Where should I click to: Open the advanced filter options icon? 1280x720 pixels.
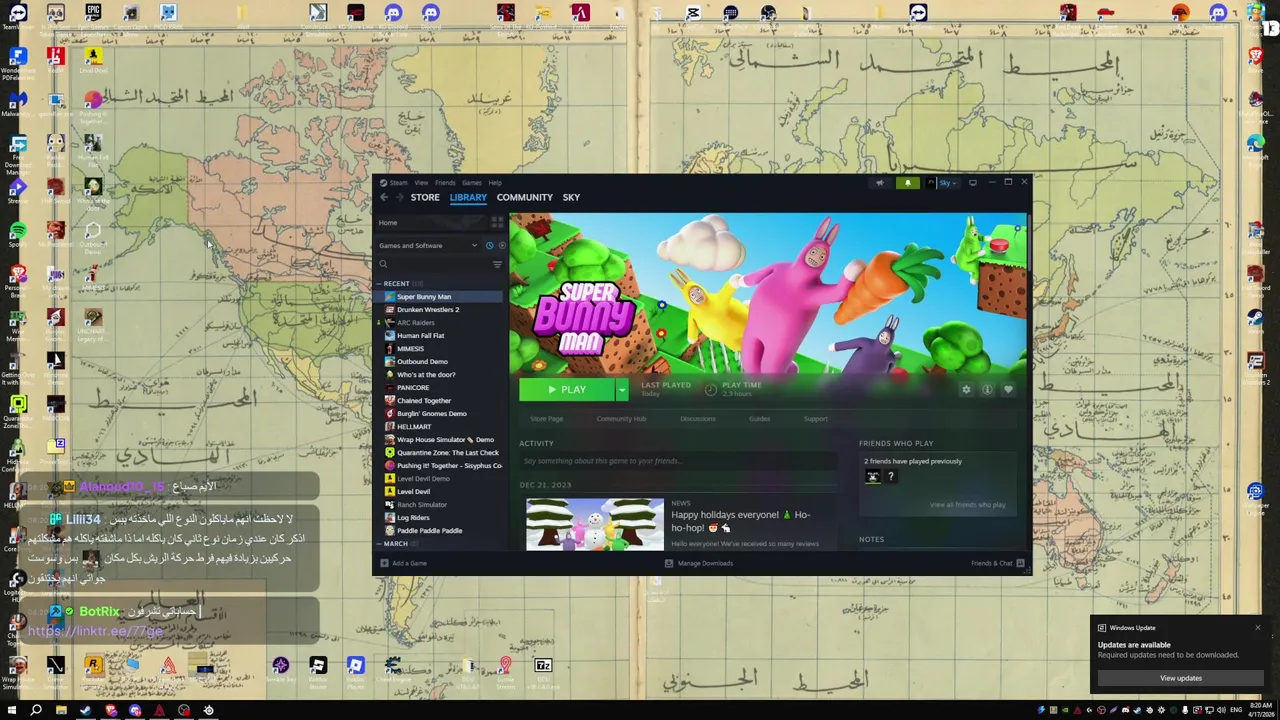click(497, 264)
